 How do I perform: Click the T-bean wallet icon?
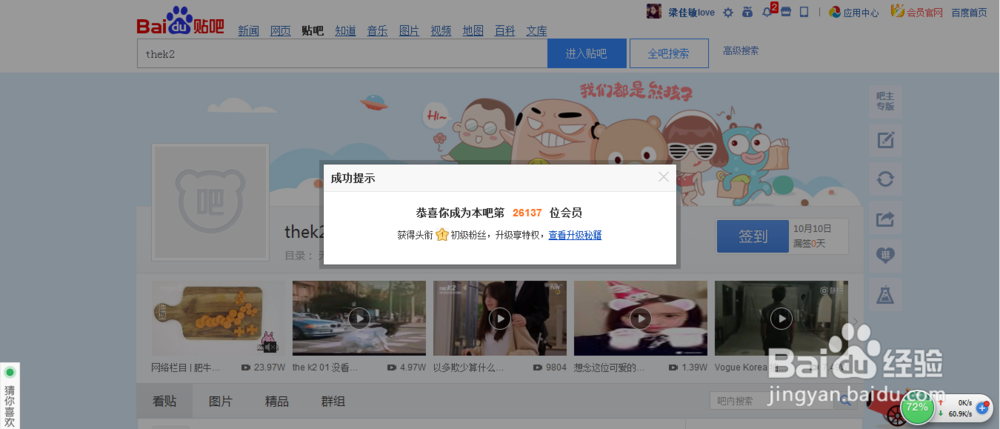coord(747,12)
